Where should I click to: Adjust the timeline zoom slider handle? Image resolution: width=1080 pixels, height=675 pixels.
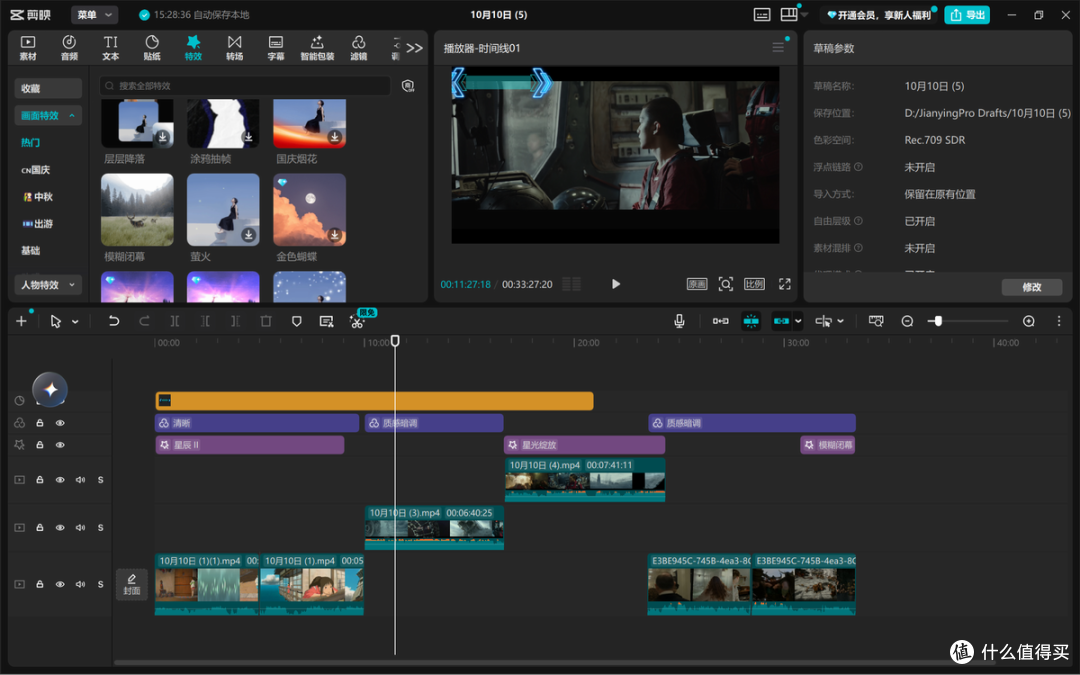tap(937, 321)
